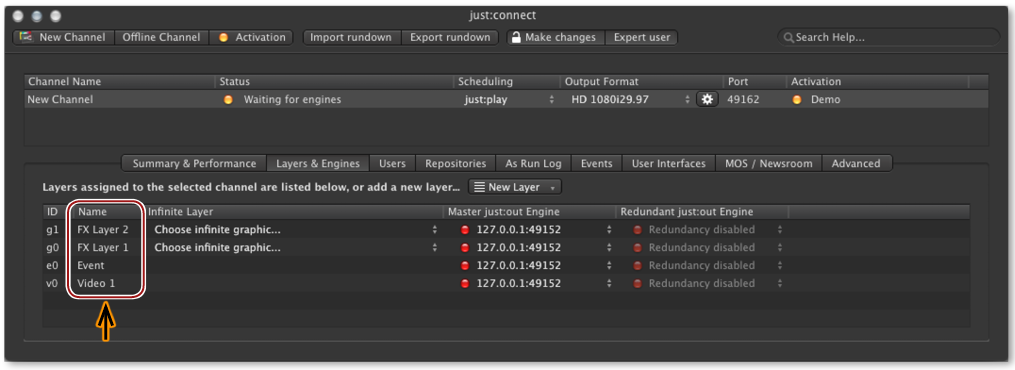Open the Users tab
1015x370 pixels.
[392, 164]
